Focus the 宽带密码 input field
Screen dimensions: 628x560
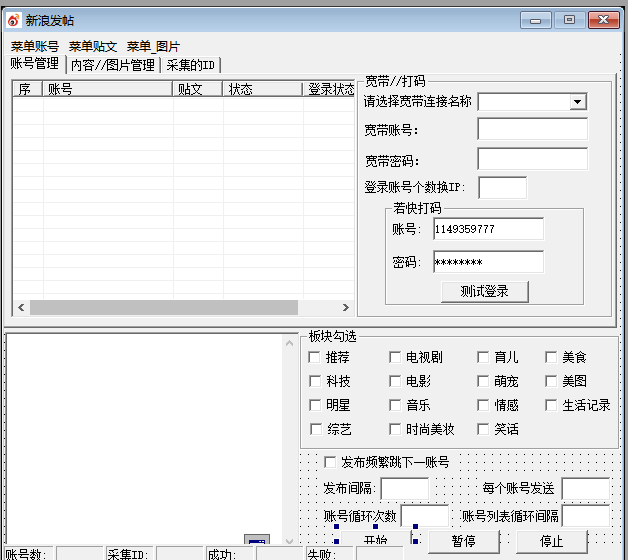(532, 159)
